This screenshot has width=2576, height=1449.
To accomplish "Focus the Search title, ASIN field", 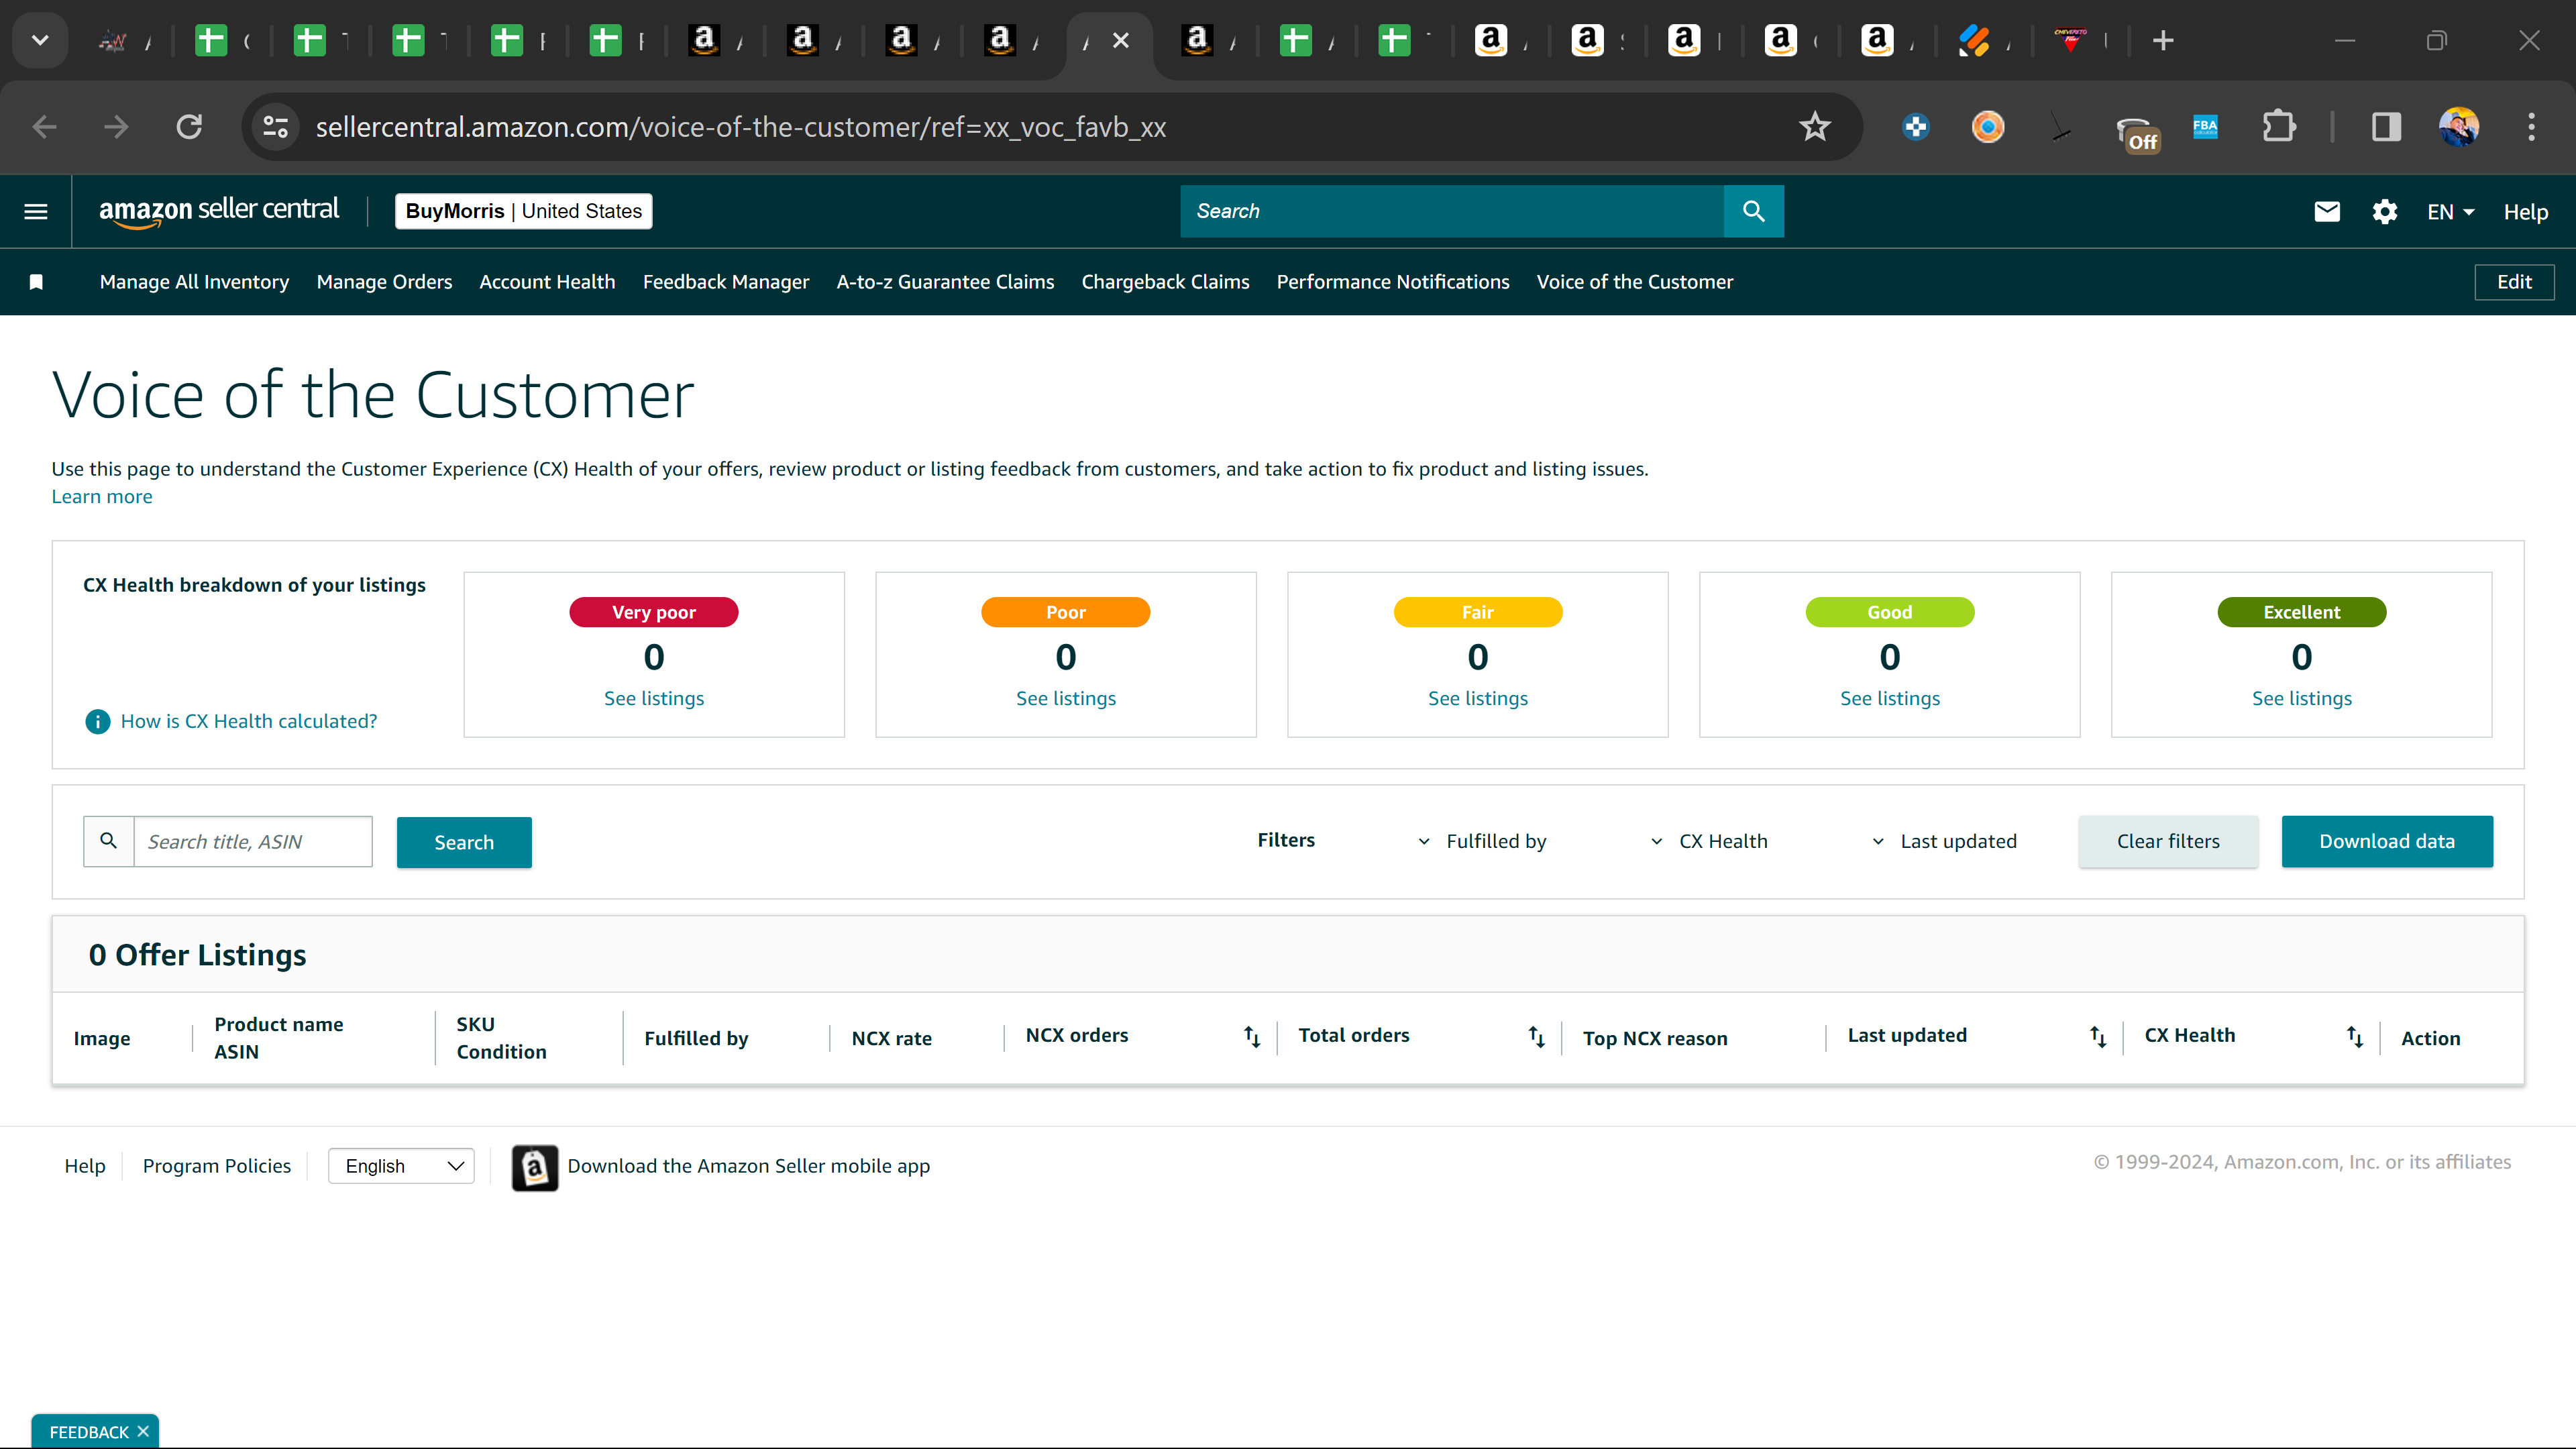I will (253, 841).
